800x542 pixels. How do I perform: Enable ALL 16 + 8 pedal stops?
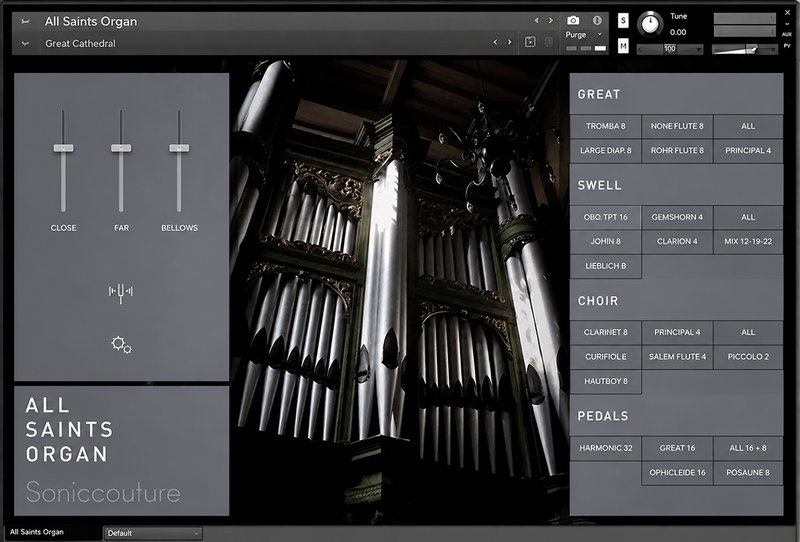pos(748,448)
